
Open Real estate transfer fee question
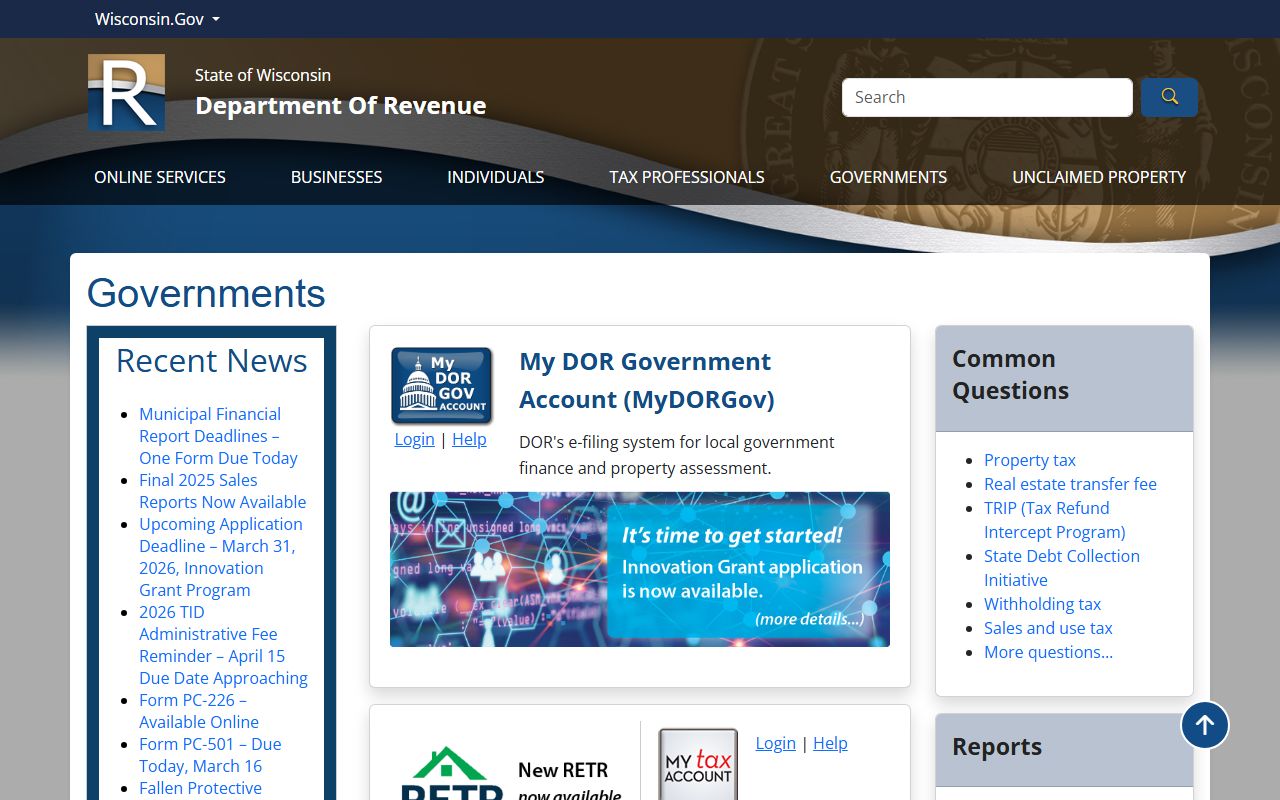click(1070, 484)
